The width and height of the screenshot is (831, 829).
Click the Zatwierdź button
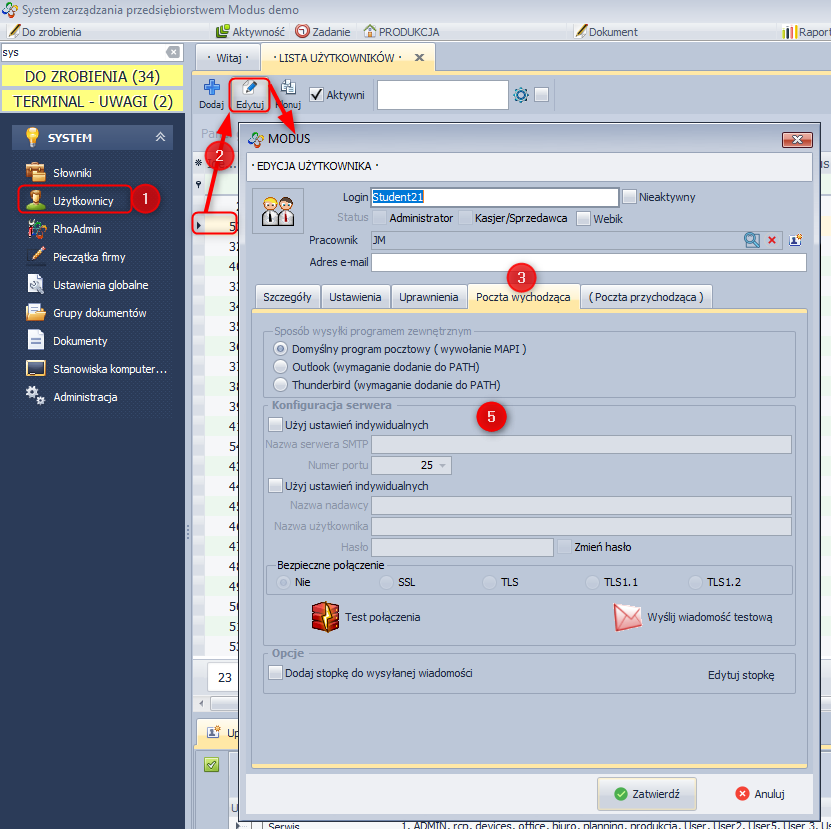point(646,793)
